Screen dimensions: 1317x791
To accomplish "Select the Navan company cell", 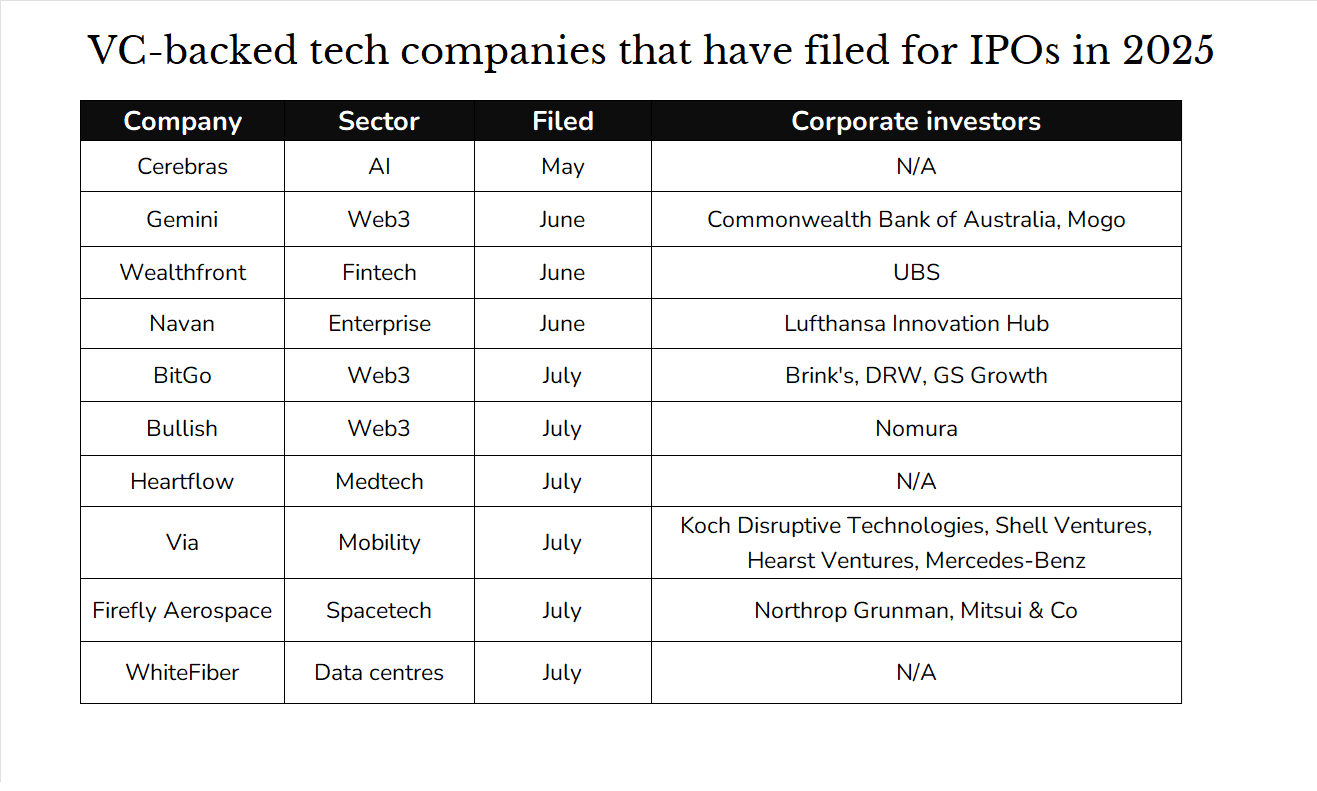I will point(182,324).
